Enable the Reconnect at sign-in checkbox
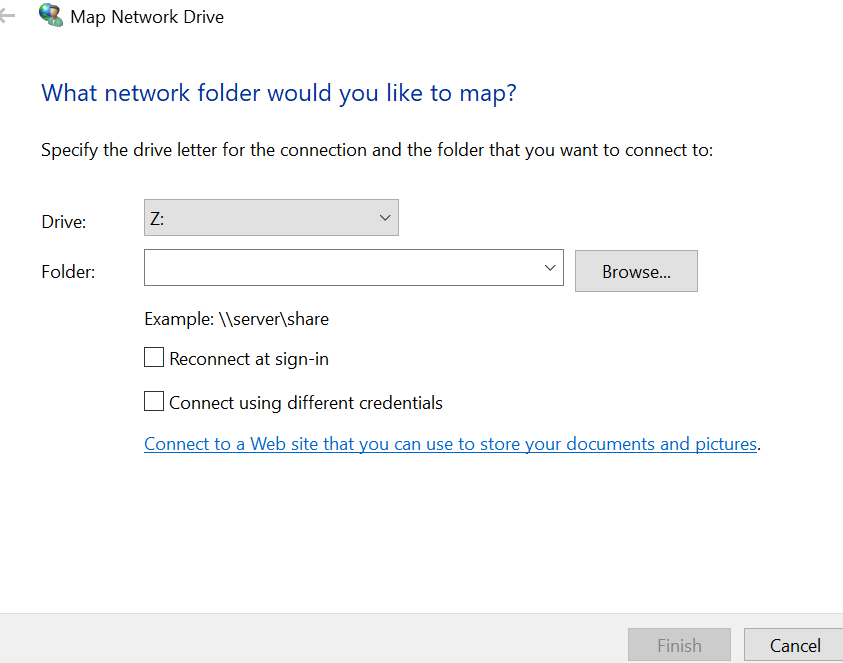Screen dimensions: 843x663 coord(154,357)
